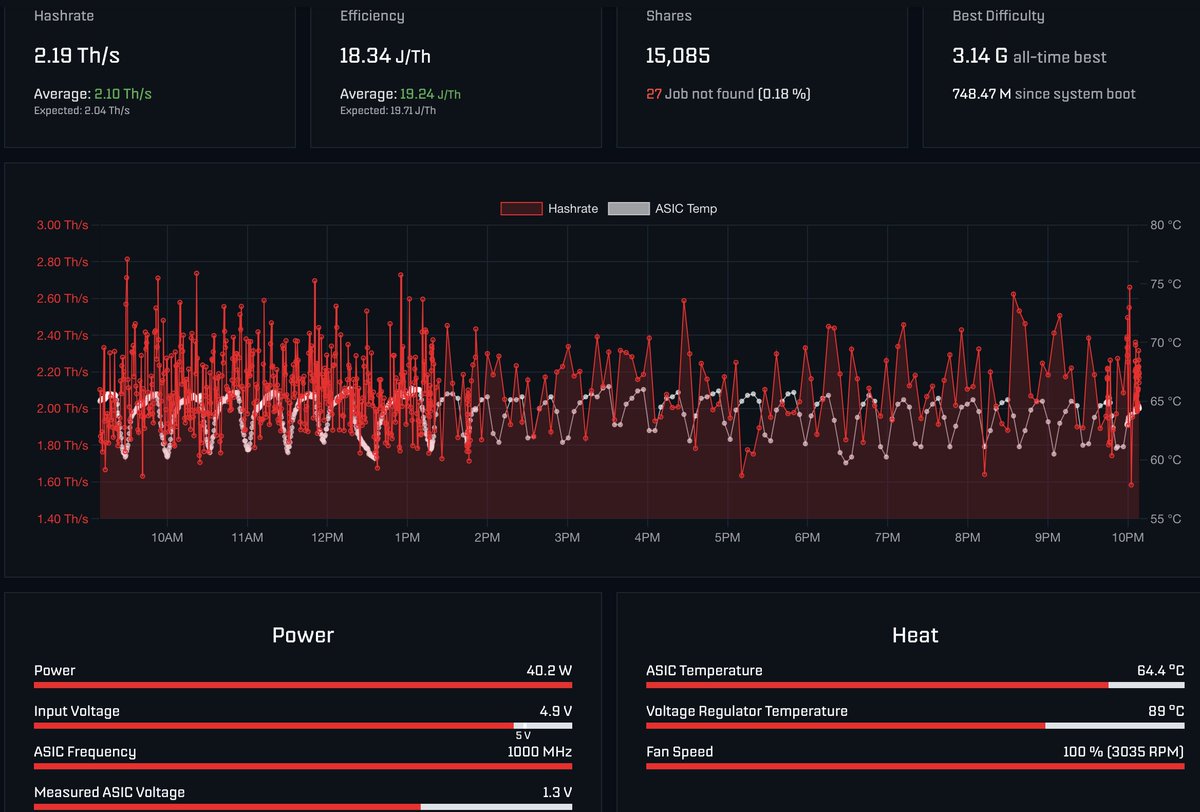Click the Hashrate legend label
This screenshot has height=812, width=1200.
(573, 209)
